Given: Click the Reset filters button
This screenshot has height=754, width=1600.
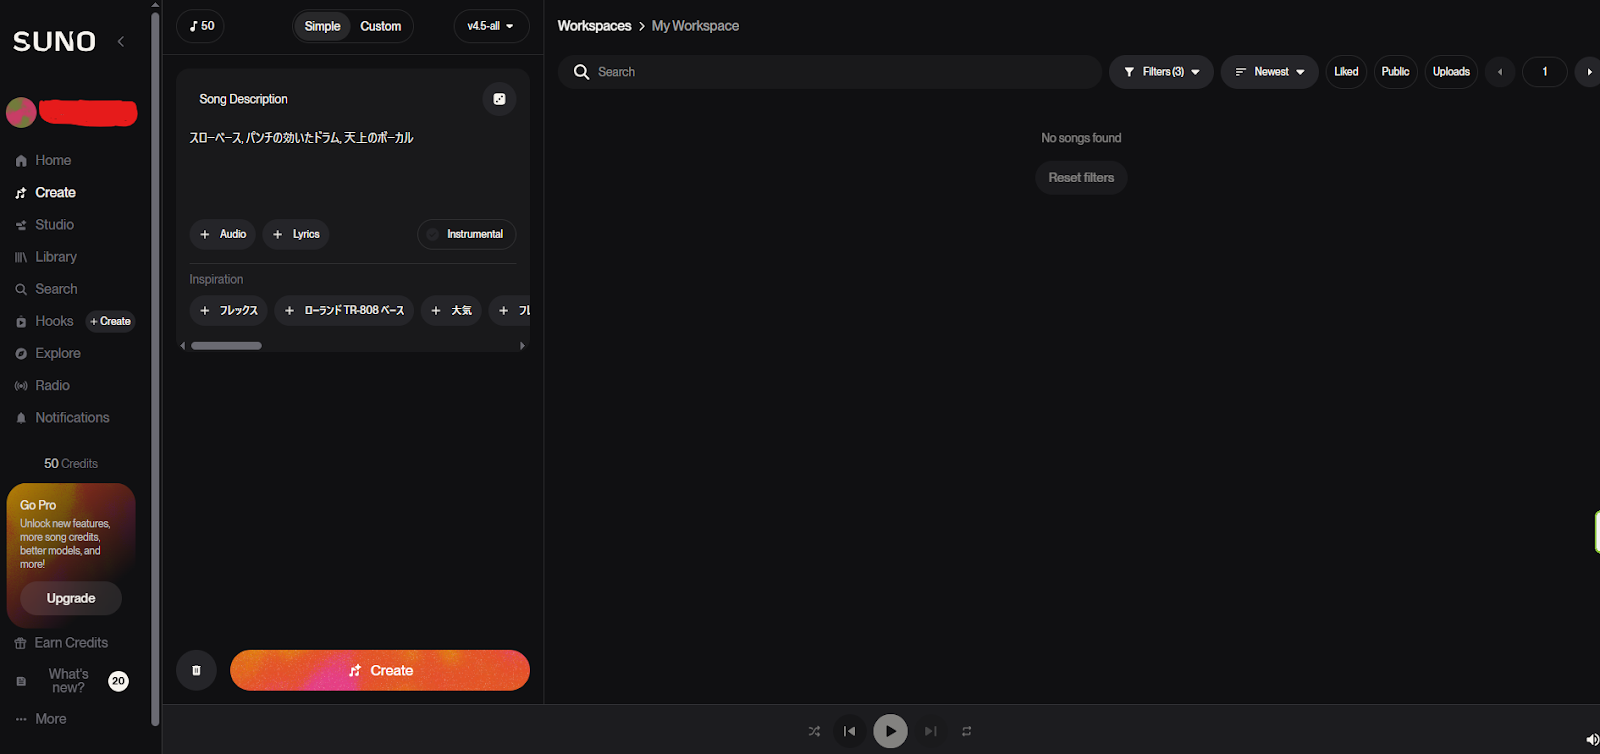Looking at the screenshot, I should 1081,178.
